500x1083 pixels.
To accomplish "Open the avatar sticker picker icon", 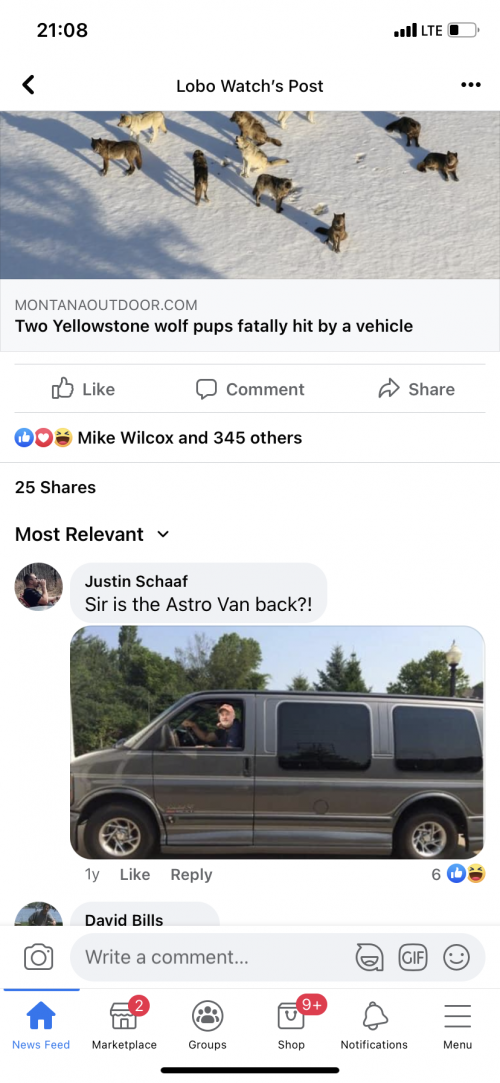I will (369, 957).
